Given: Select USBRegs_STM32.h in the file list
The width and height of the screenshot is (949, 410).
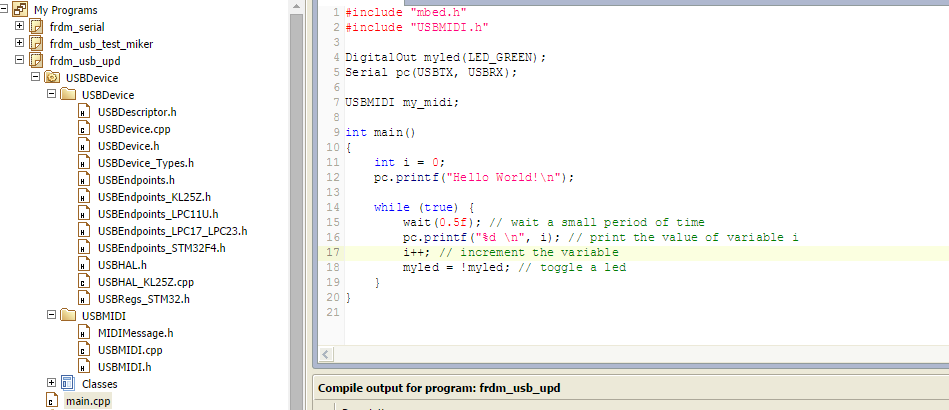Looking at the screenshot, I should [x=143, y=299].
